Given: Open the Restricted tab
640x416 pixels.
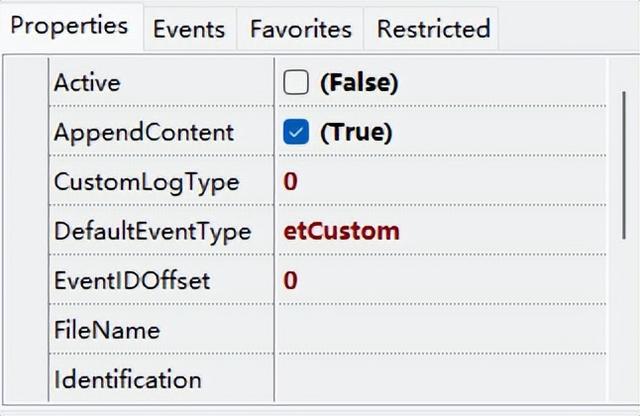Looking at the screenshot, I should coord(433,30).
